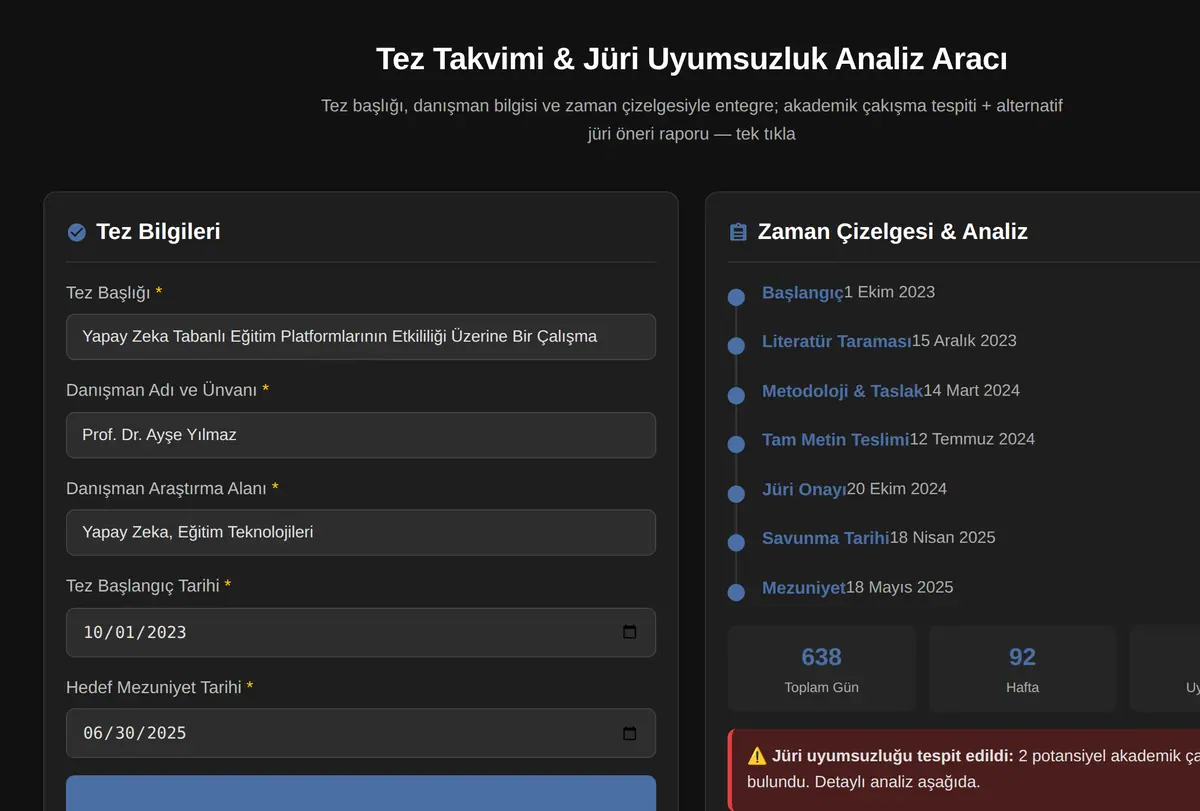Click the Danışman Araştırma Alanı field
Viewport: 1200px width, 811px height.
[x=361, y=532]
